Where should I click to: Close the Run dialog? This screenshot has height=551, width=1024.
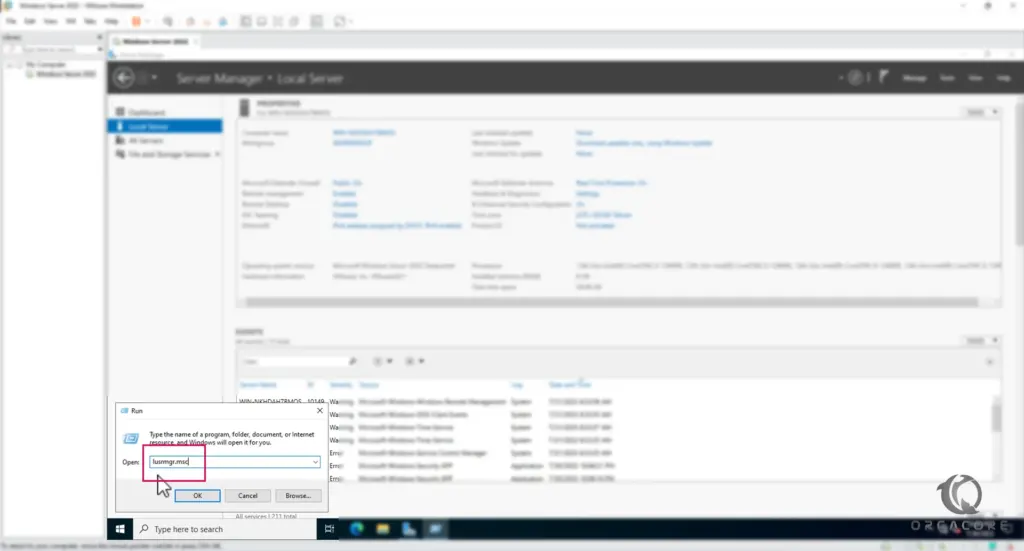(x=319, y=411)
